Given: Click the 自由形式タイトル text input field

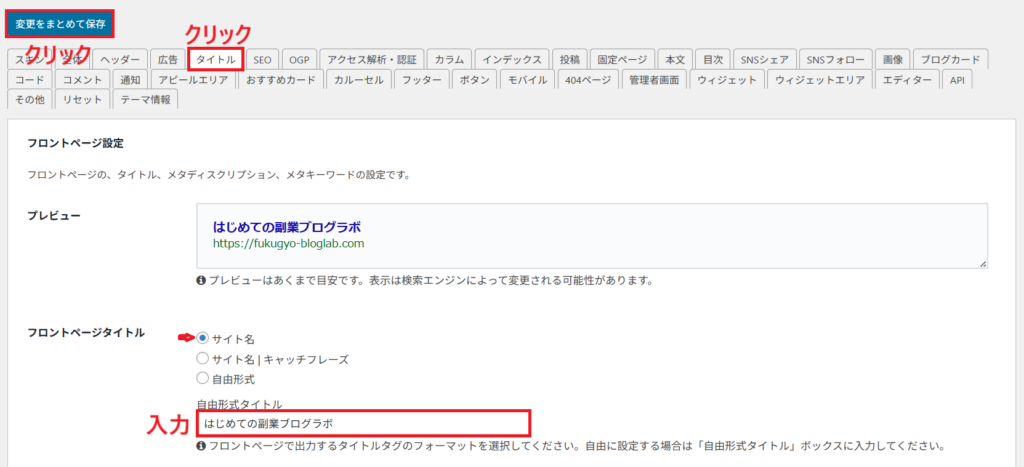Looking at the screenshot, I should click(x=362, y=423).
